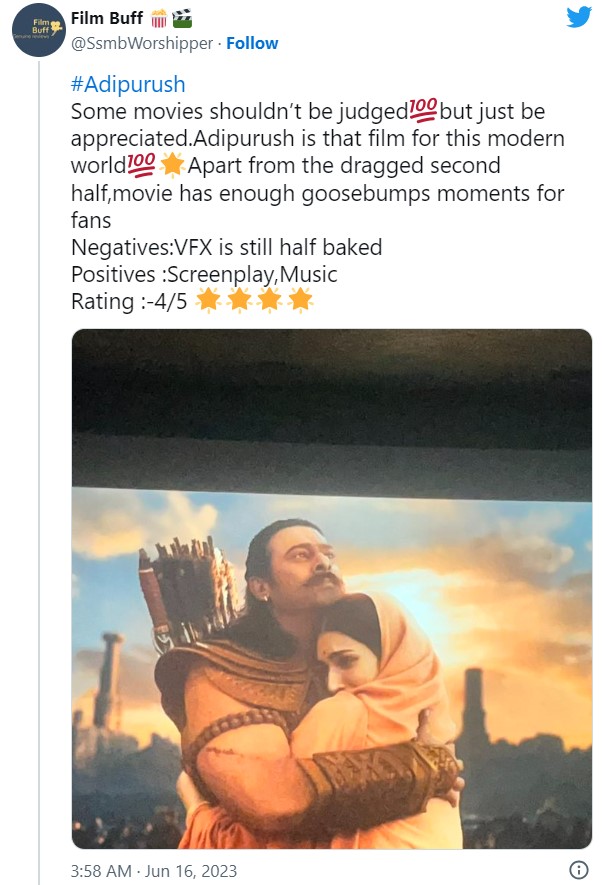Image resolution: width=607 pixels, height=885 pixels.
Task: Click the "Positives :Screenplay,Music" line
Action: point(204,274)
